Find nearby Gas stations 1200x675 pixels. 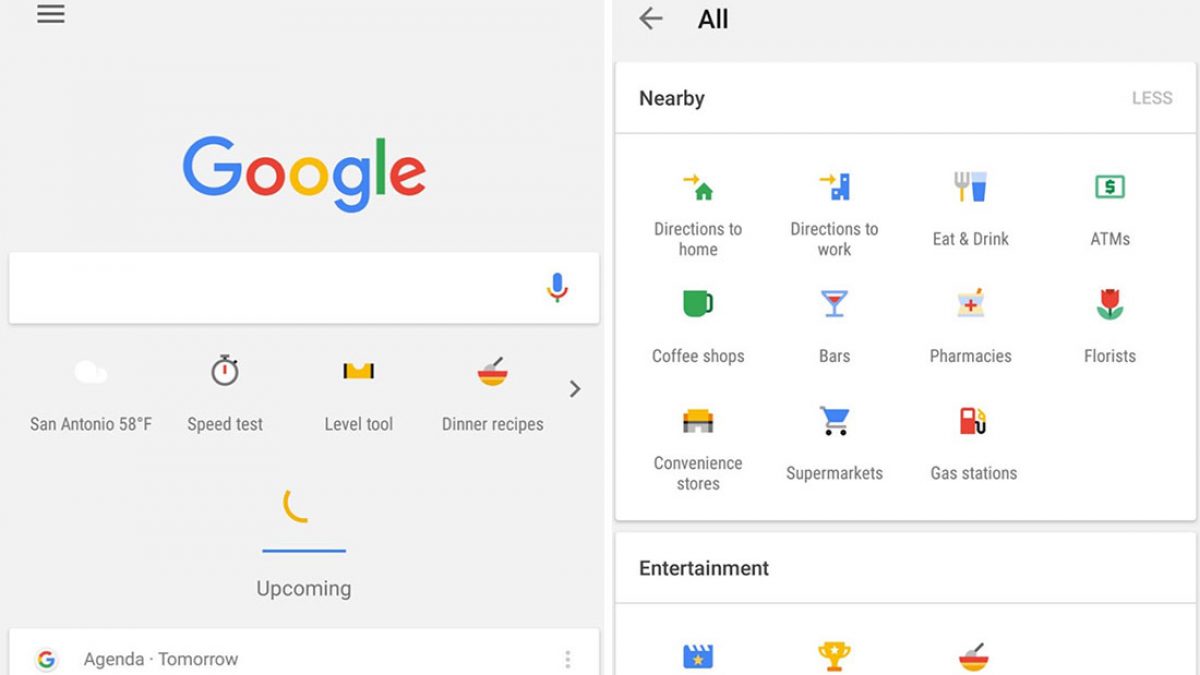[x=974, y=443]
